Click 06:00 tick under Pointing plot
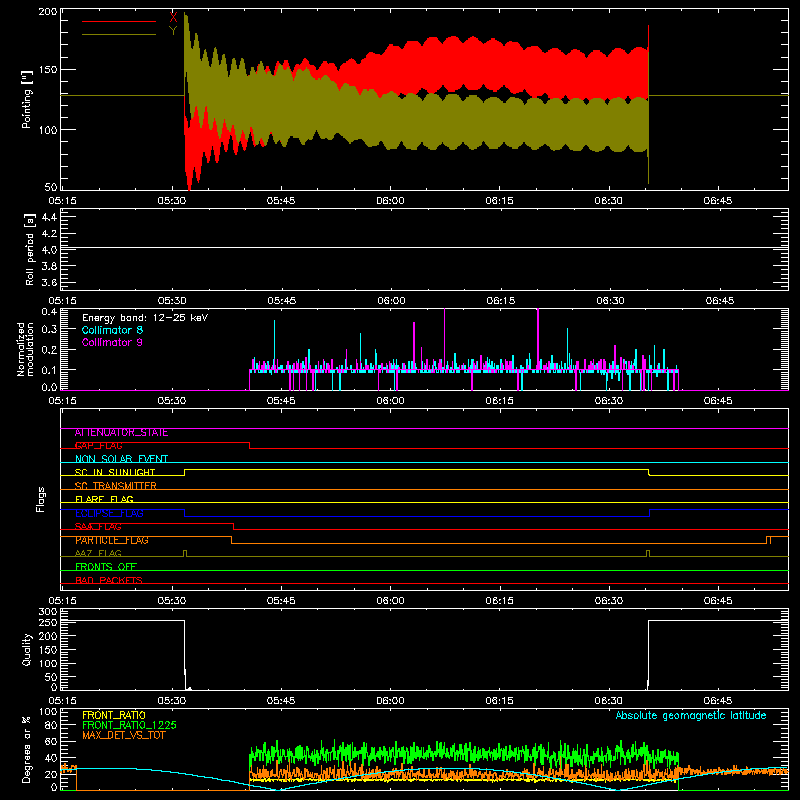This screenshot has width=800, height=800. 390,201
